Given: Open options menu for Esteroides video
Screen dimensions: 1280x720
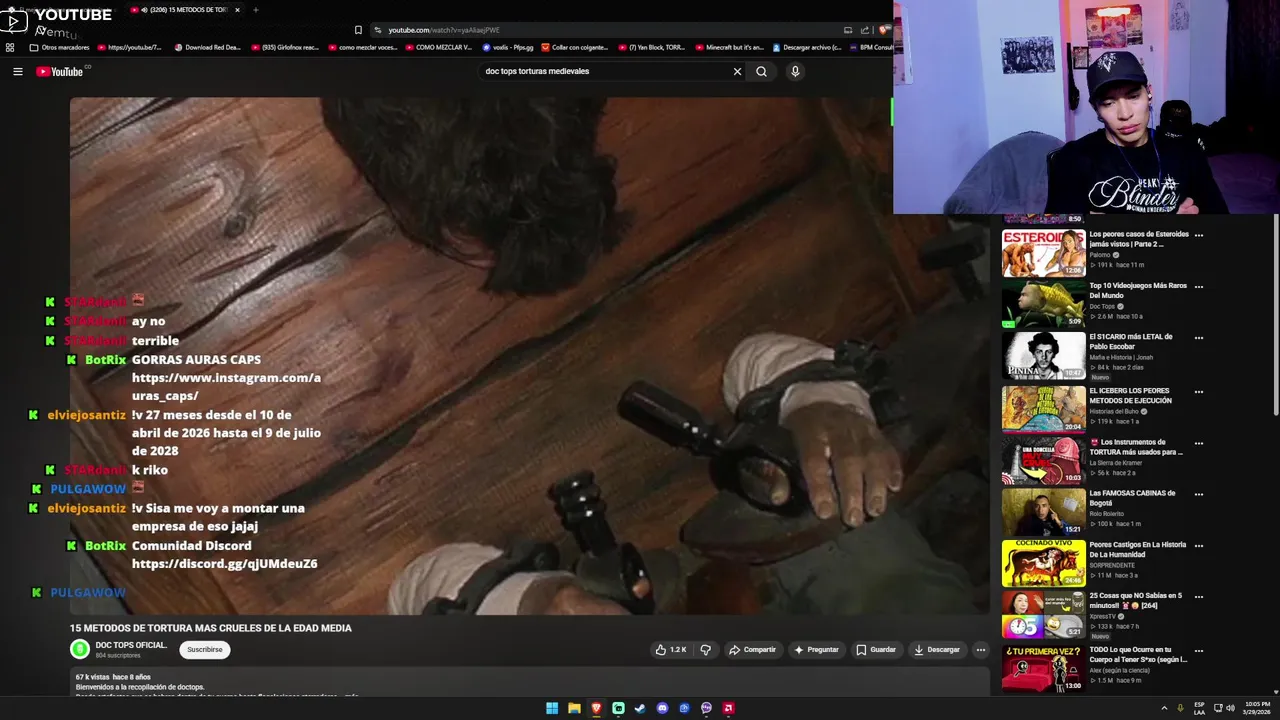Looking at the screenshot, I should tap(1198, 236).
